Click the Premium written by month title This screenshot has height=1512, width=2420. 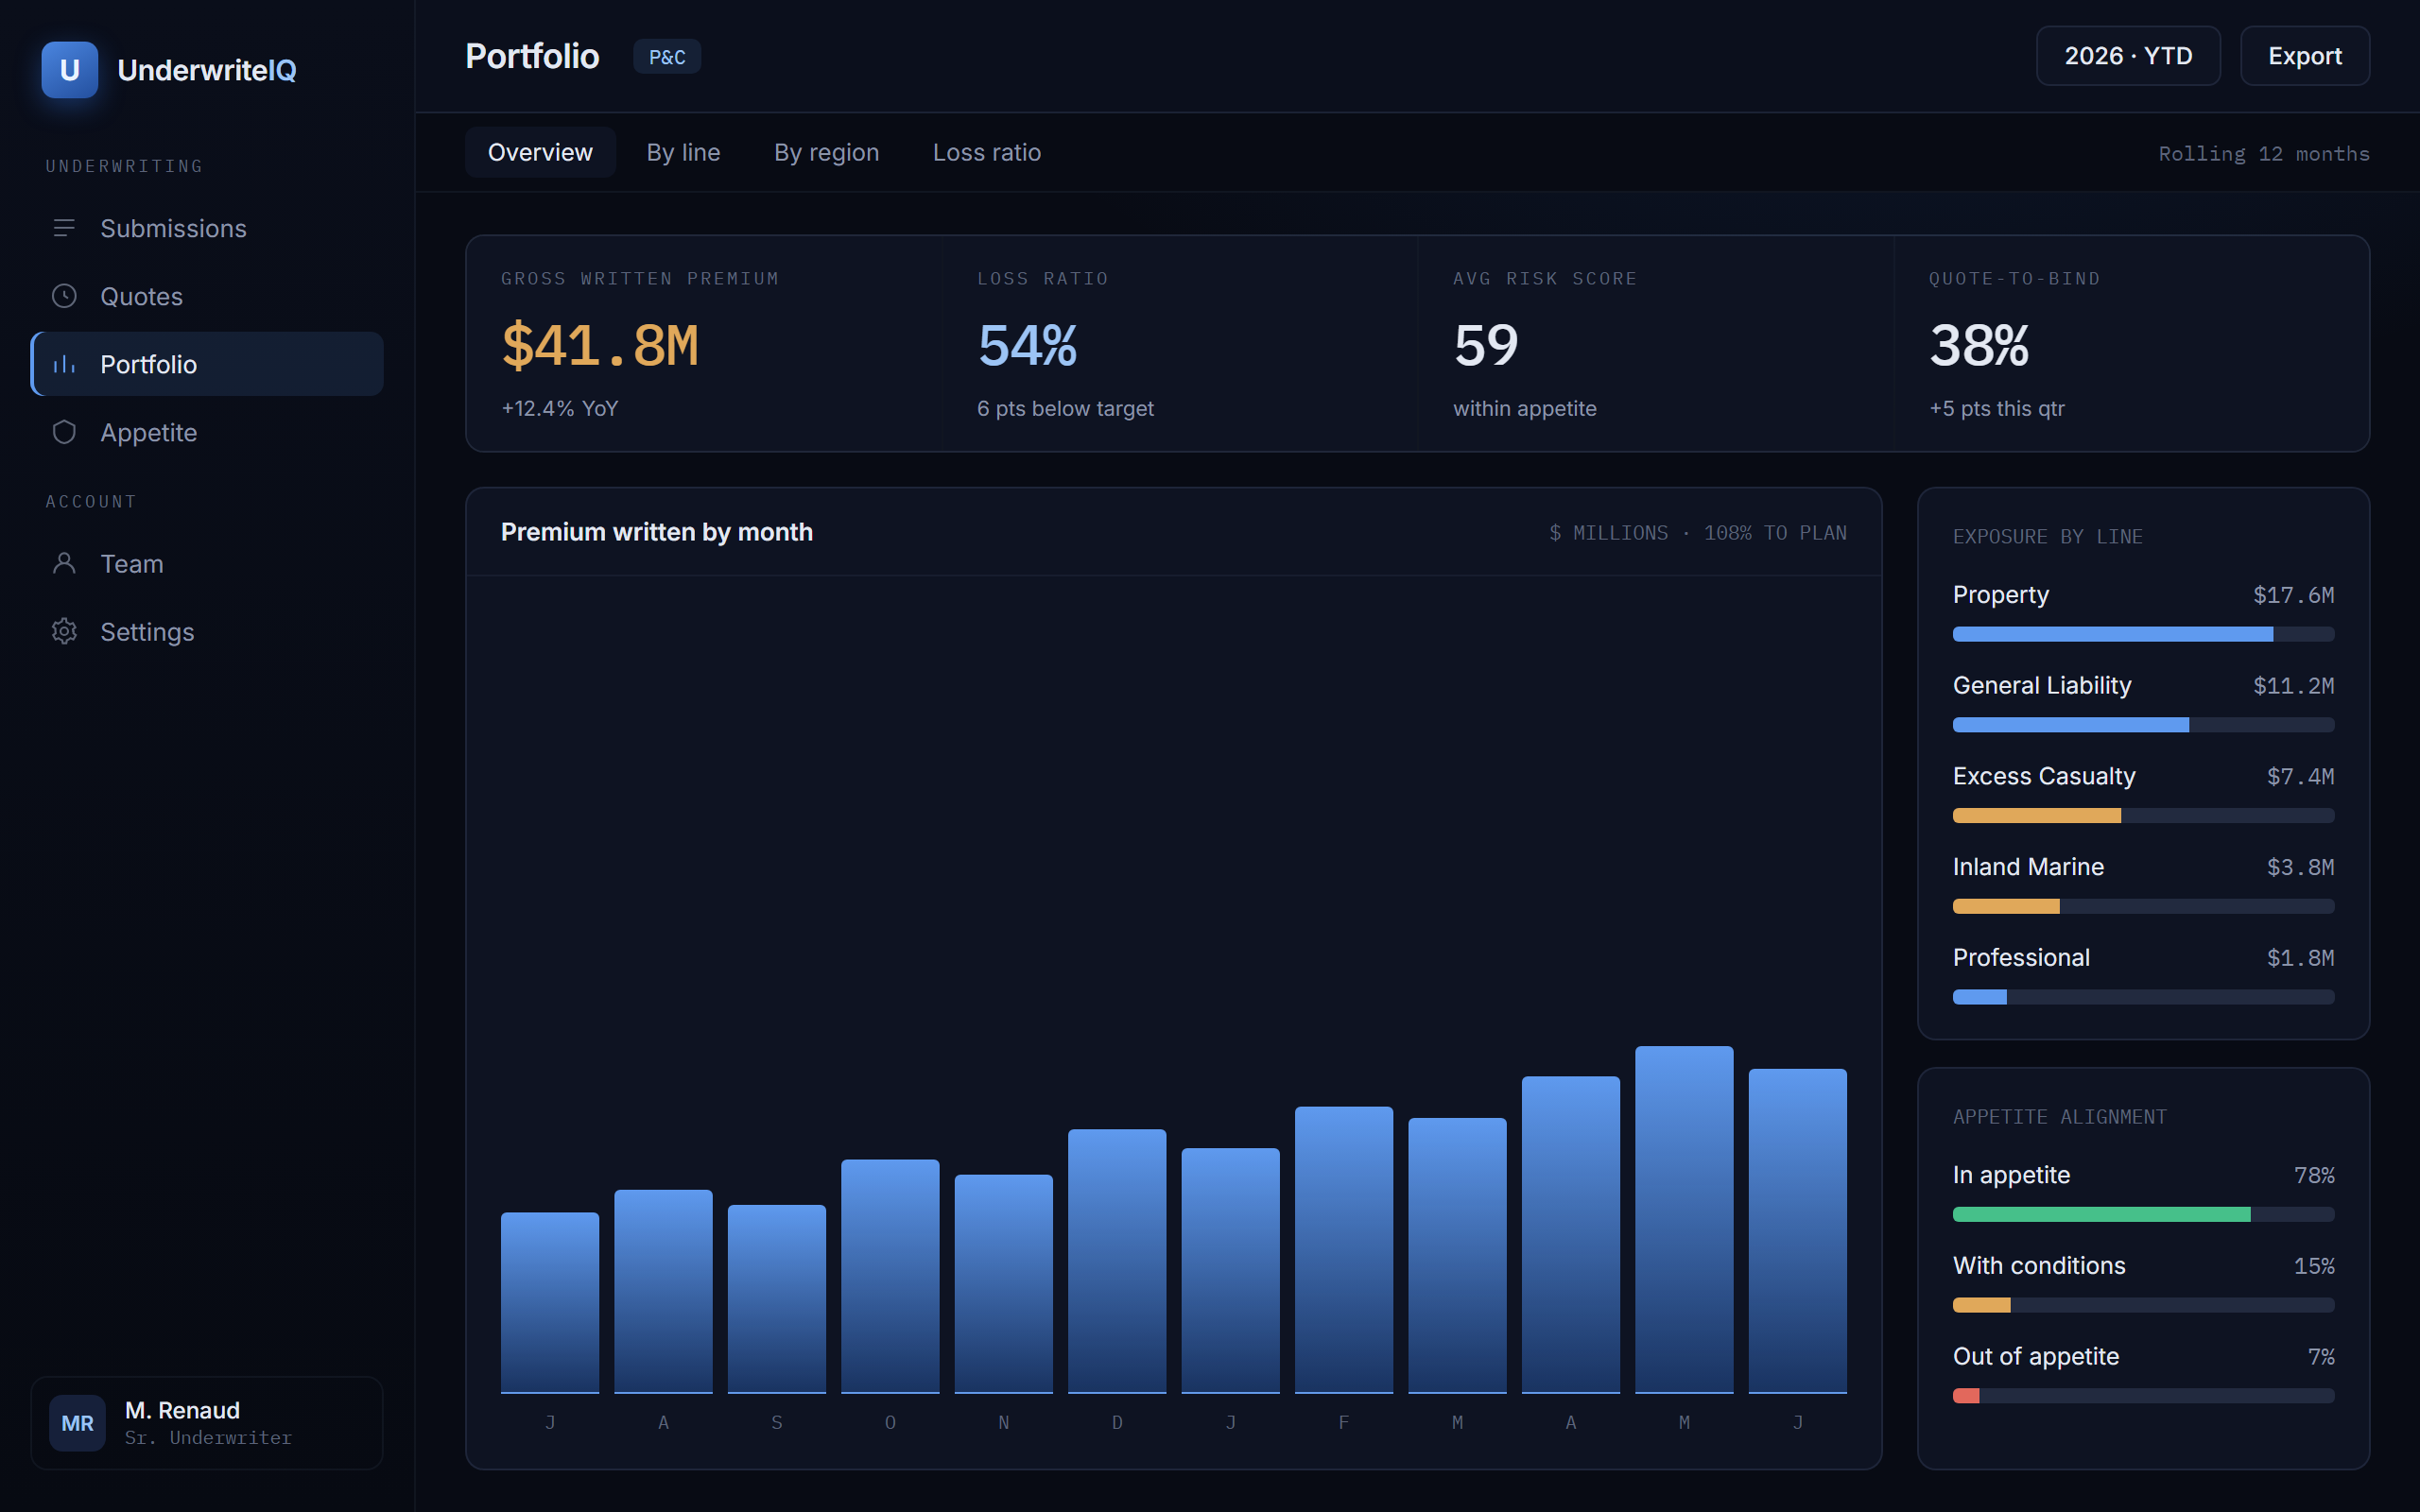[657, 532]
